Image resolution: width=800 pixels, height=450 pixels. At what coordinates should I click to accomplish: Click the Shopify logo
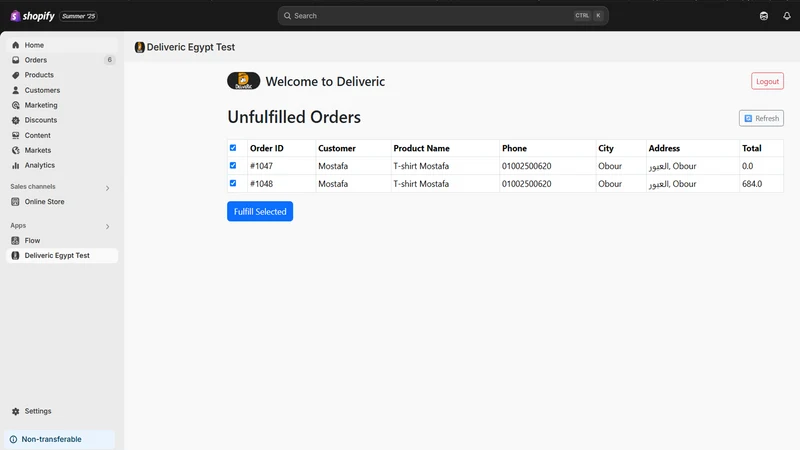[32, 16]
